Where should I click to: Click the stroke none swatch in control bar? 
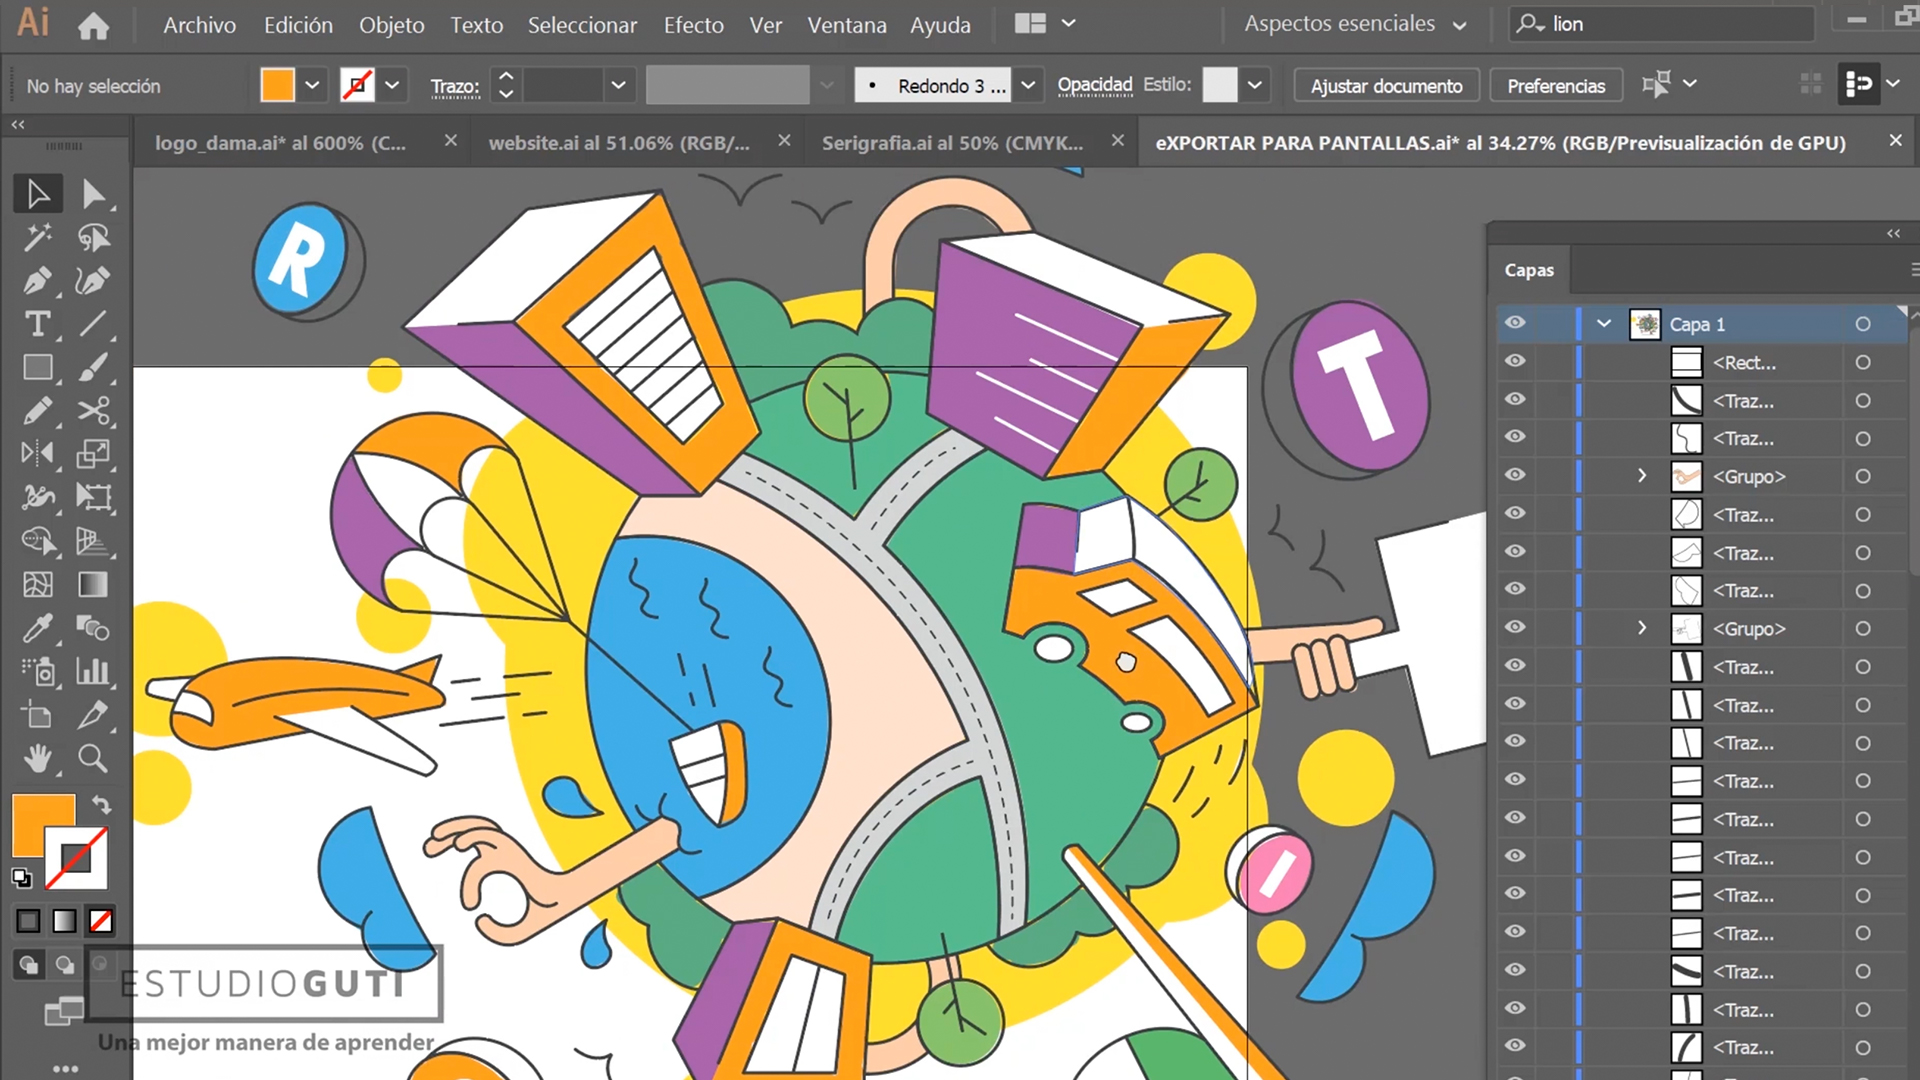point(357,86)
